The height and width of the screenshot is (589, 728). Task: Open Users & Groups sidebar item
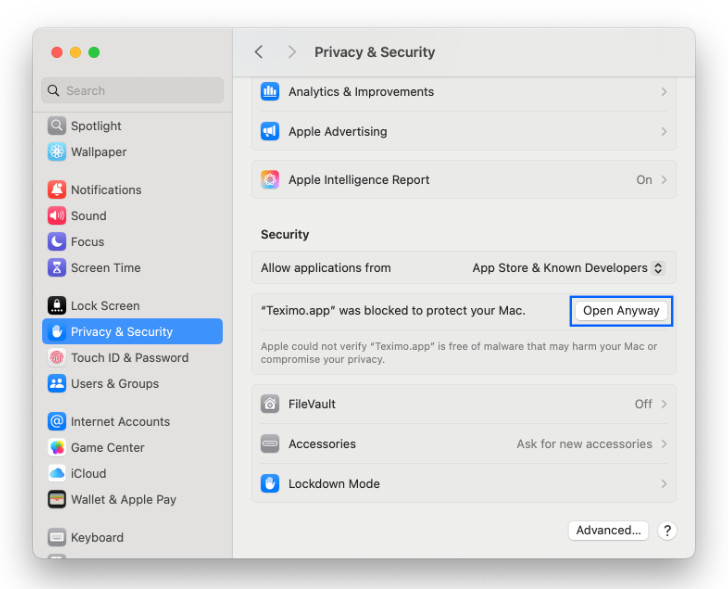[114, 384]
